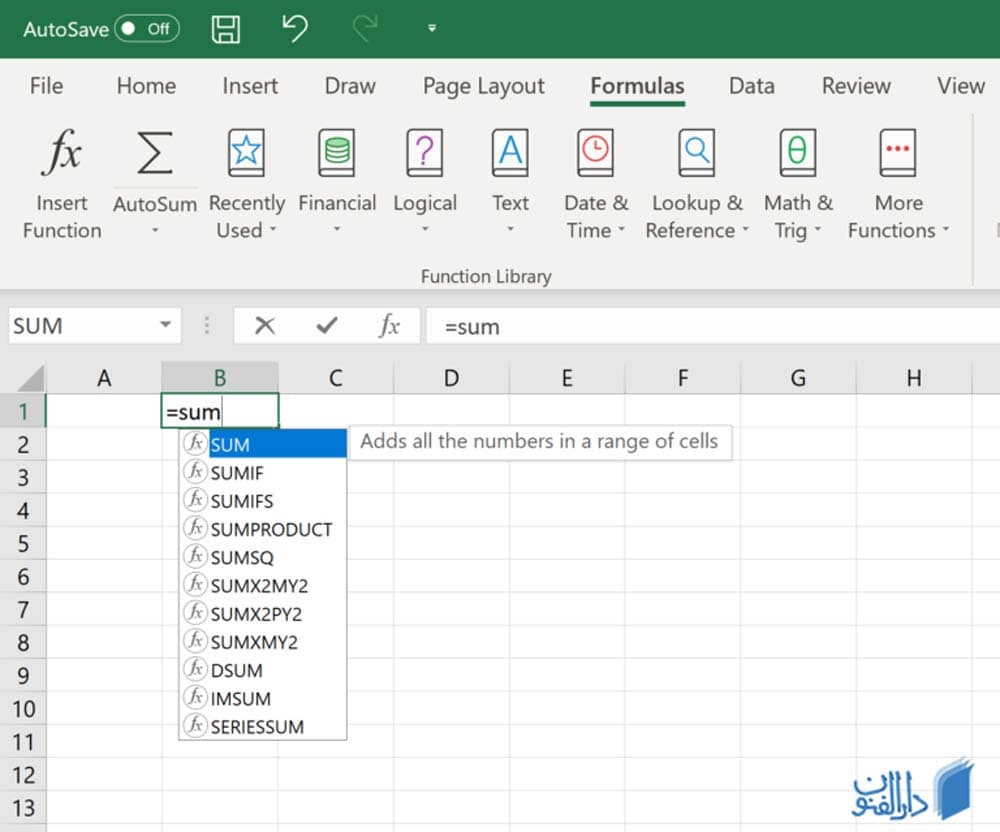Click the AutoSum sigma icon

(x=154, y=153)
